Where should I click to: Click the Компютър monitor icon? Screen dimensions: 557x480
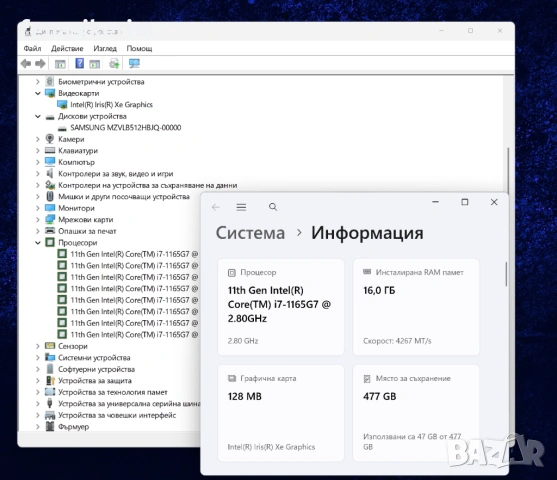tap(50, 162)
